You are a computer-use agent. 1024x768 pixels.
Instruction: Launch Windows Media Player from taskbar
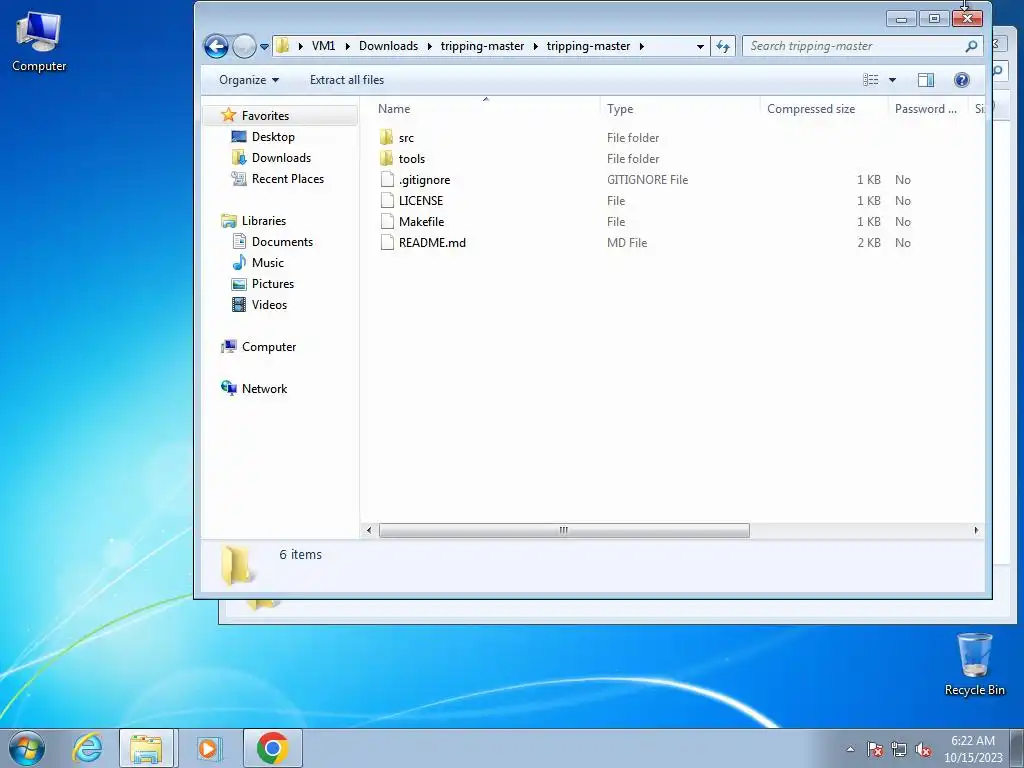tap(208, 748)
